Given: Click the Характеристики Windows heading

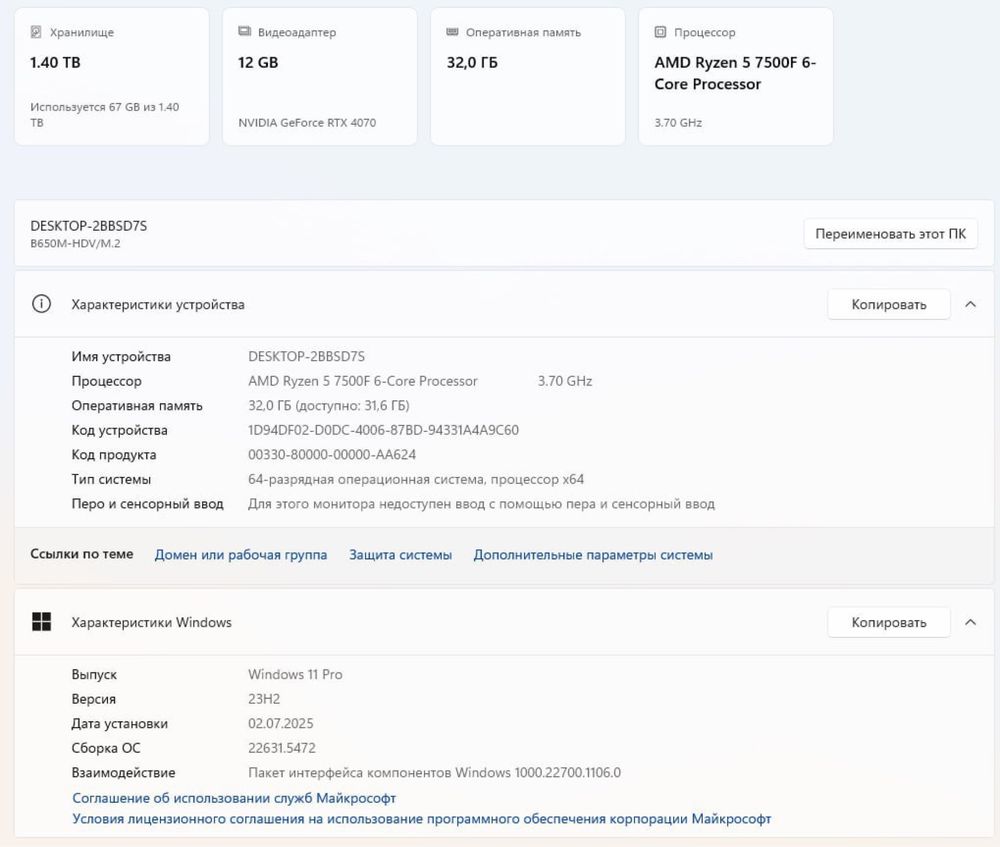Looking at the screenshot, I should coord(151,622).
